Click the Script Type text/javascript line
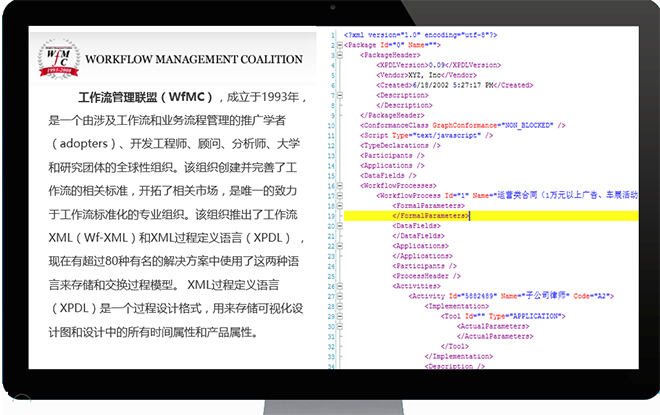Viewport: 660px width, 415px height. point(426,136)
